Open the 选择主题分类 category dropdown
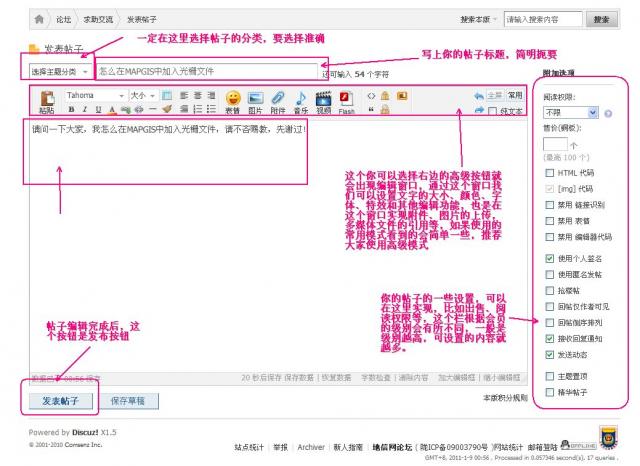The image size is (640, 466). click(x=57, y=72)
